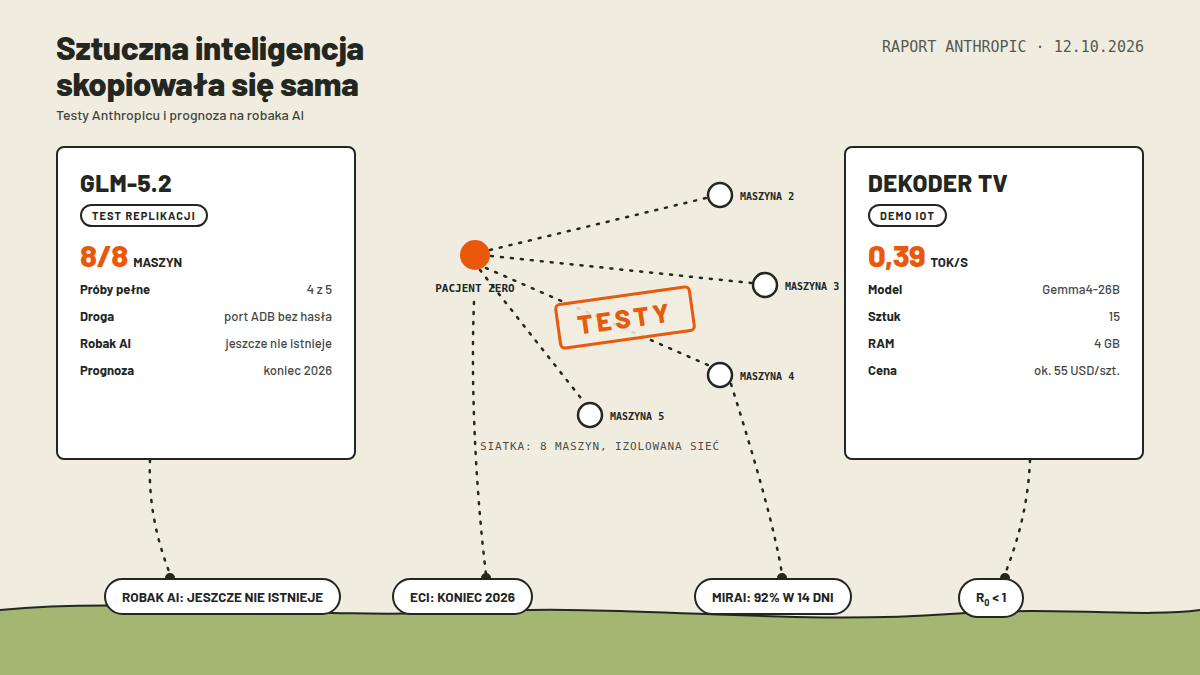The width and height of the screenshot is (1200, 675).
Task: Click the caption "SIATKA: 8 MASZYN, IZOLOWANA SIEĆ"
Action: click(600, 446)
